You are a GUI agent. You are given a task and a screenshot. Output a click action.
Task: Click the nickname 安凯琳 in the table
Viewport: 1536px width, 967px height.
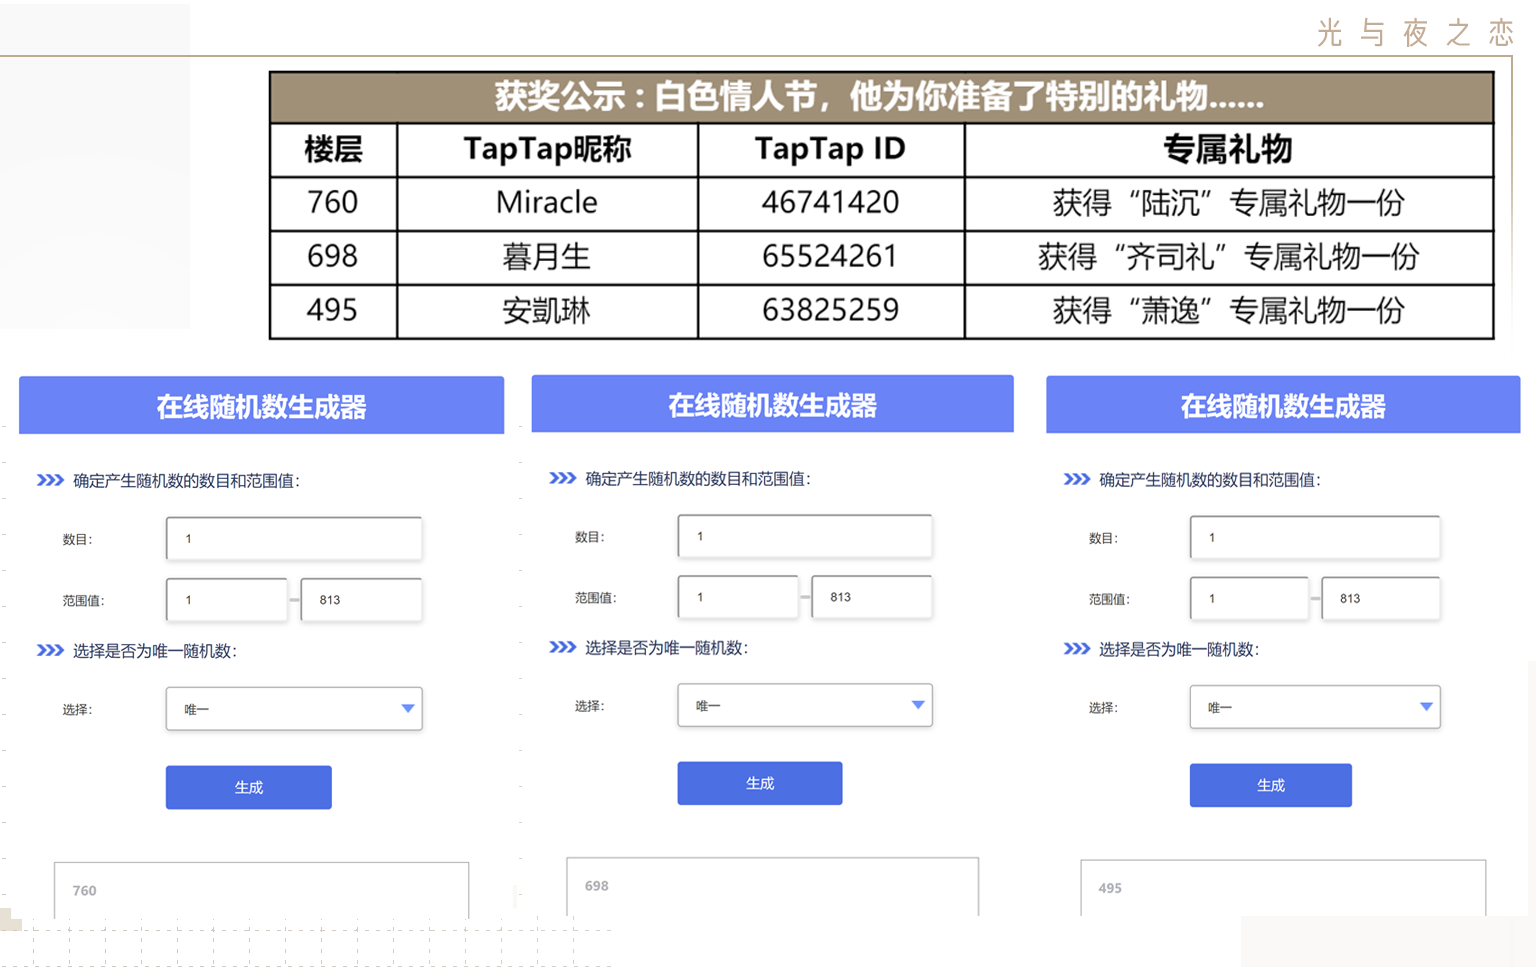tap(547, 311)
